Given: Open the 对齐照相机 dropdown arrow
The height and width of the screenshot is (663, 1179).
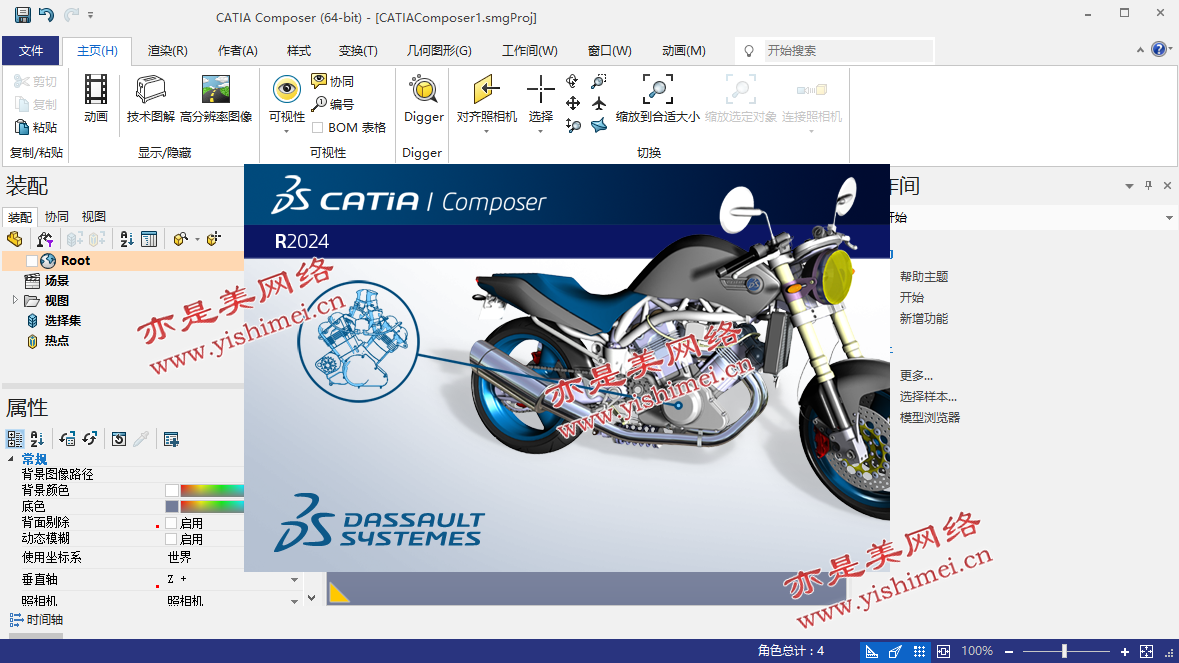Looking at the screenshot, I should (x=486, y=131).
